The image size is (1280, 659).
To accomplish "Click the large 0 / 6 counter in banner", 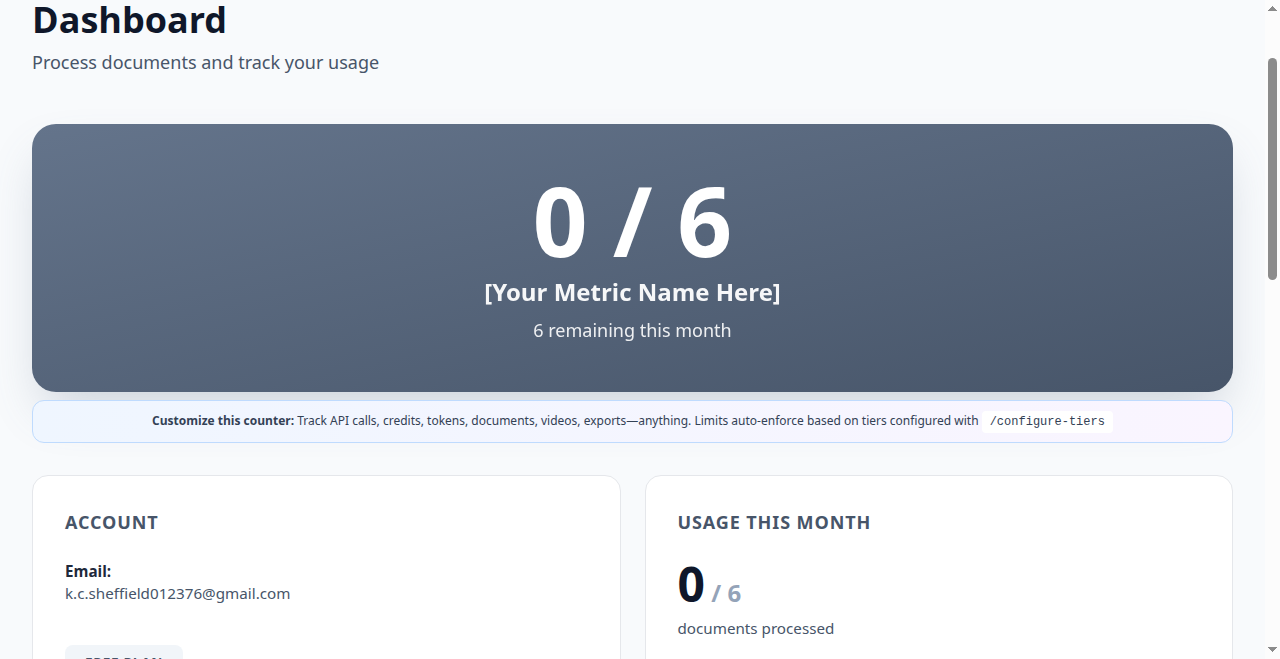I will pos(632,224).
